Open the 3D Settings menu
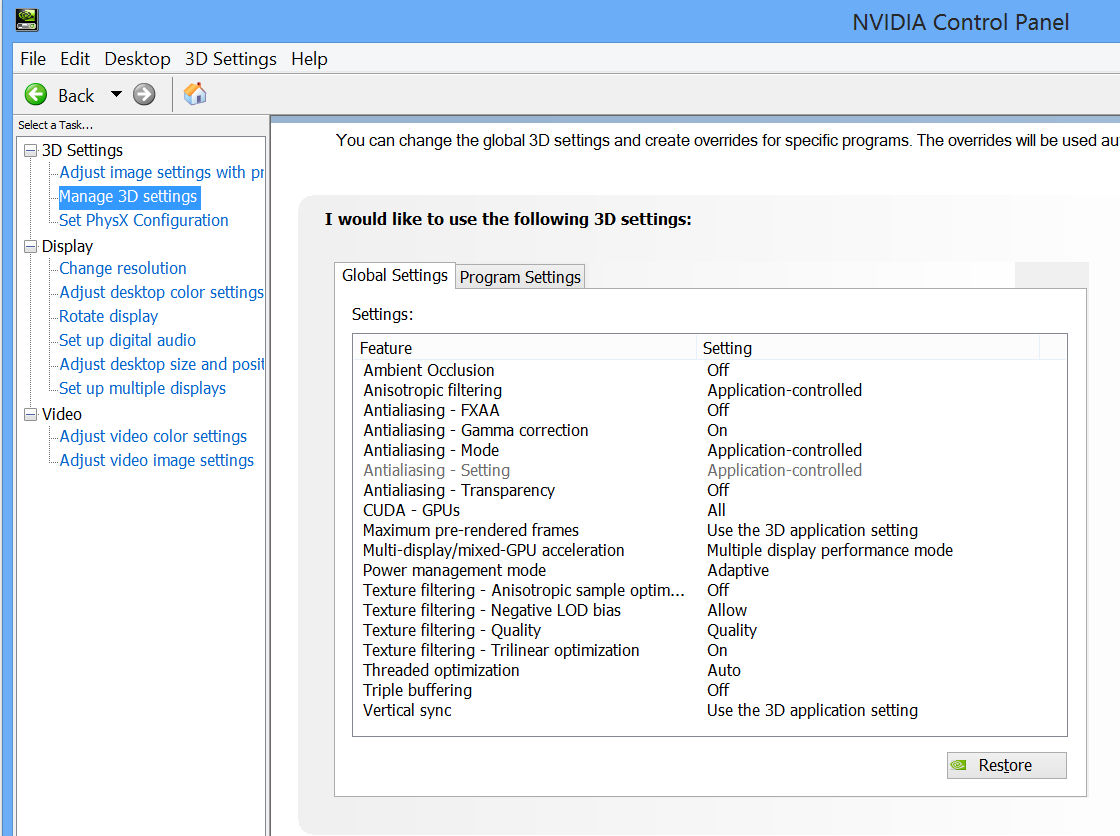 click(231, 59)
